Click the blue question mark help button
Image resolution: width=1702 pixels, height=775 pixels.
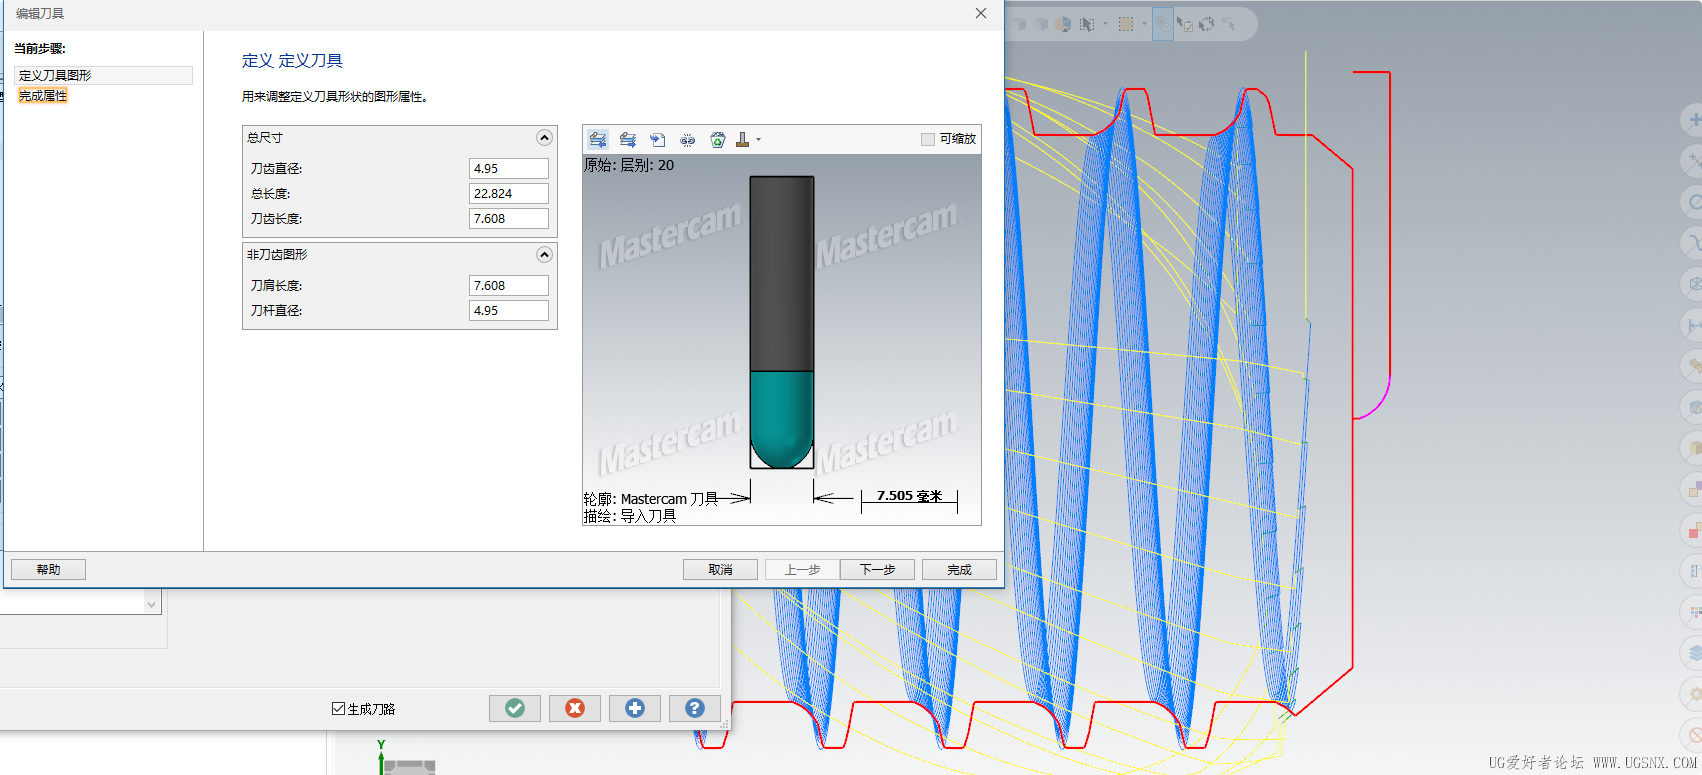pos(695,708)
